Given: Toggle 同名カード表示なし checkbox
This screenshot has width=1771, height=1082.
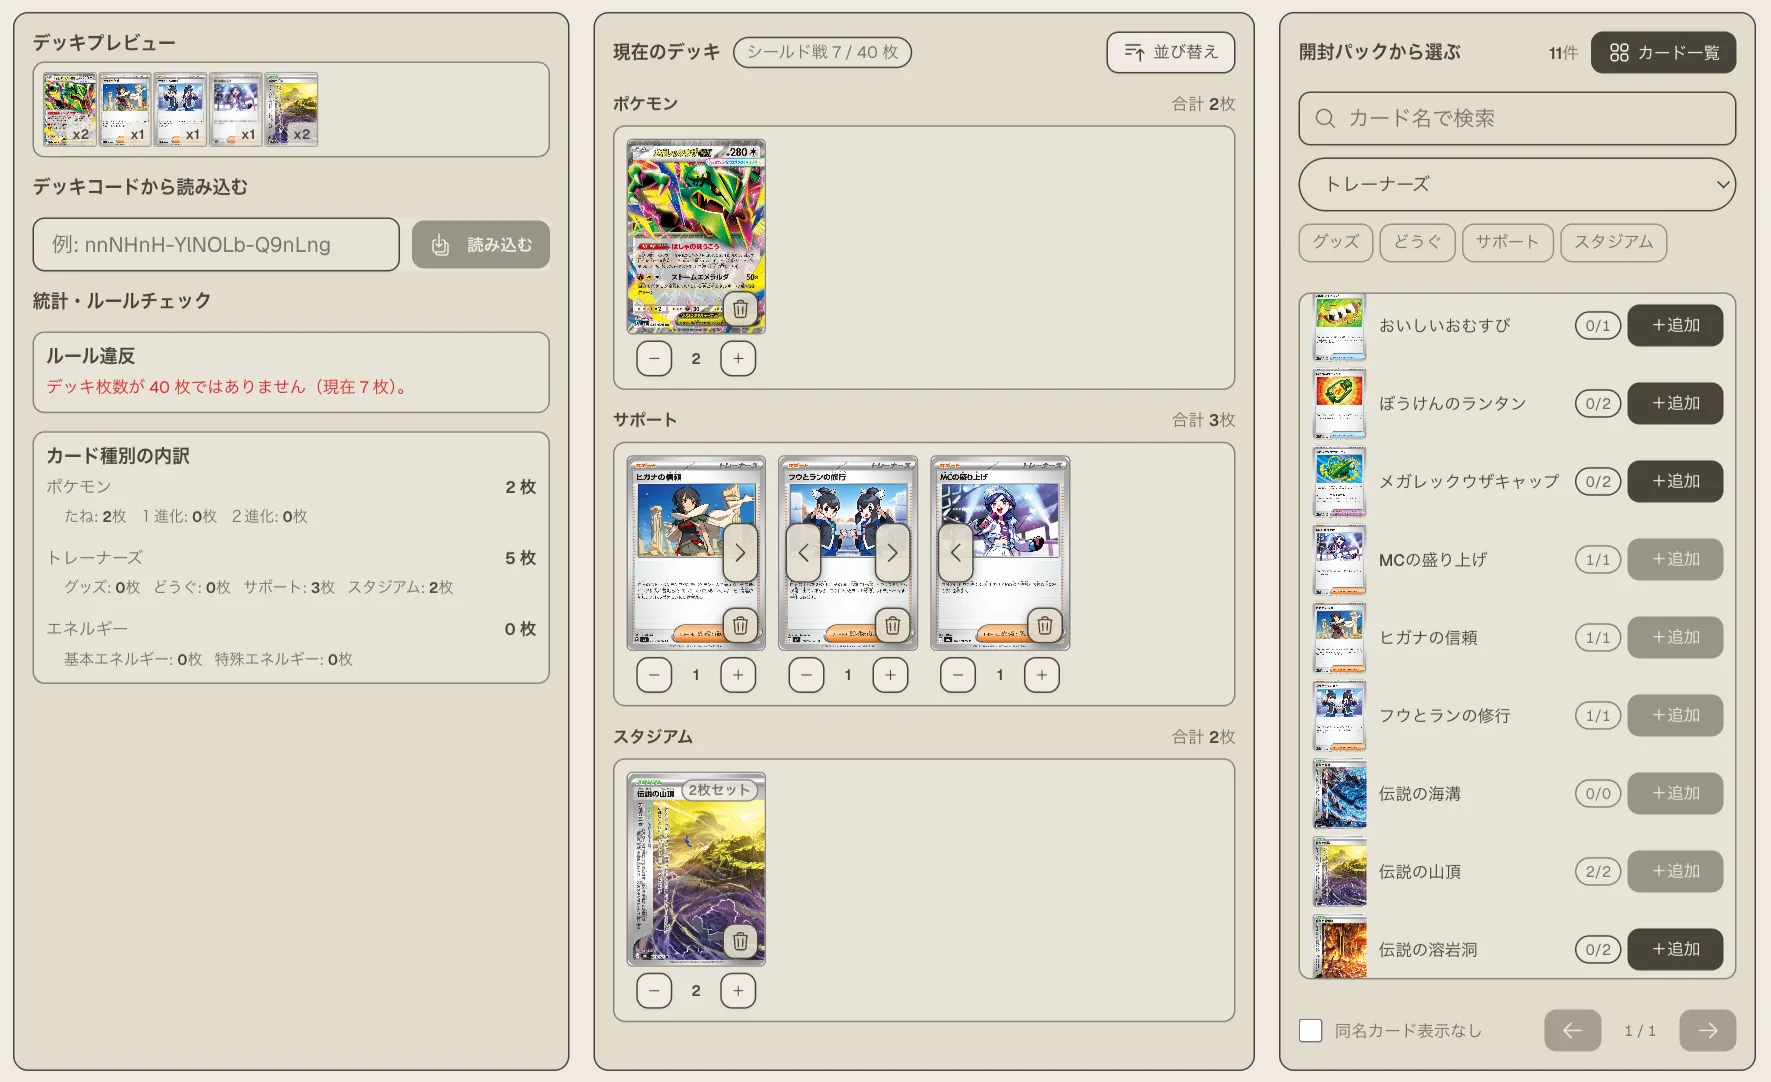Looking at the screenshot, I should 1310,1030.
